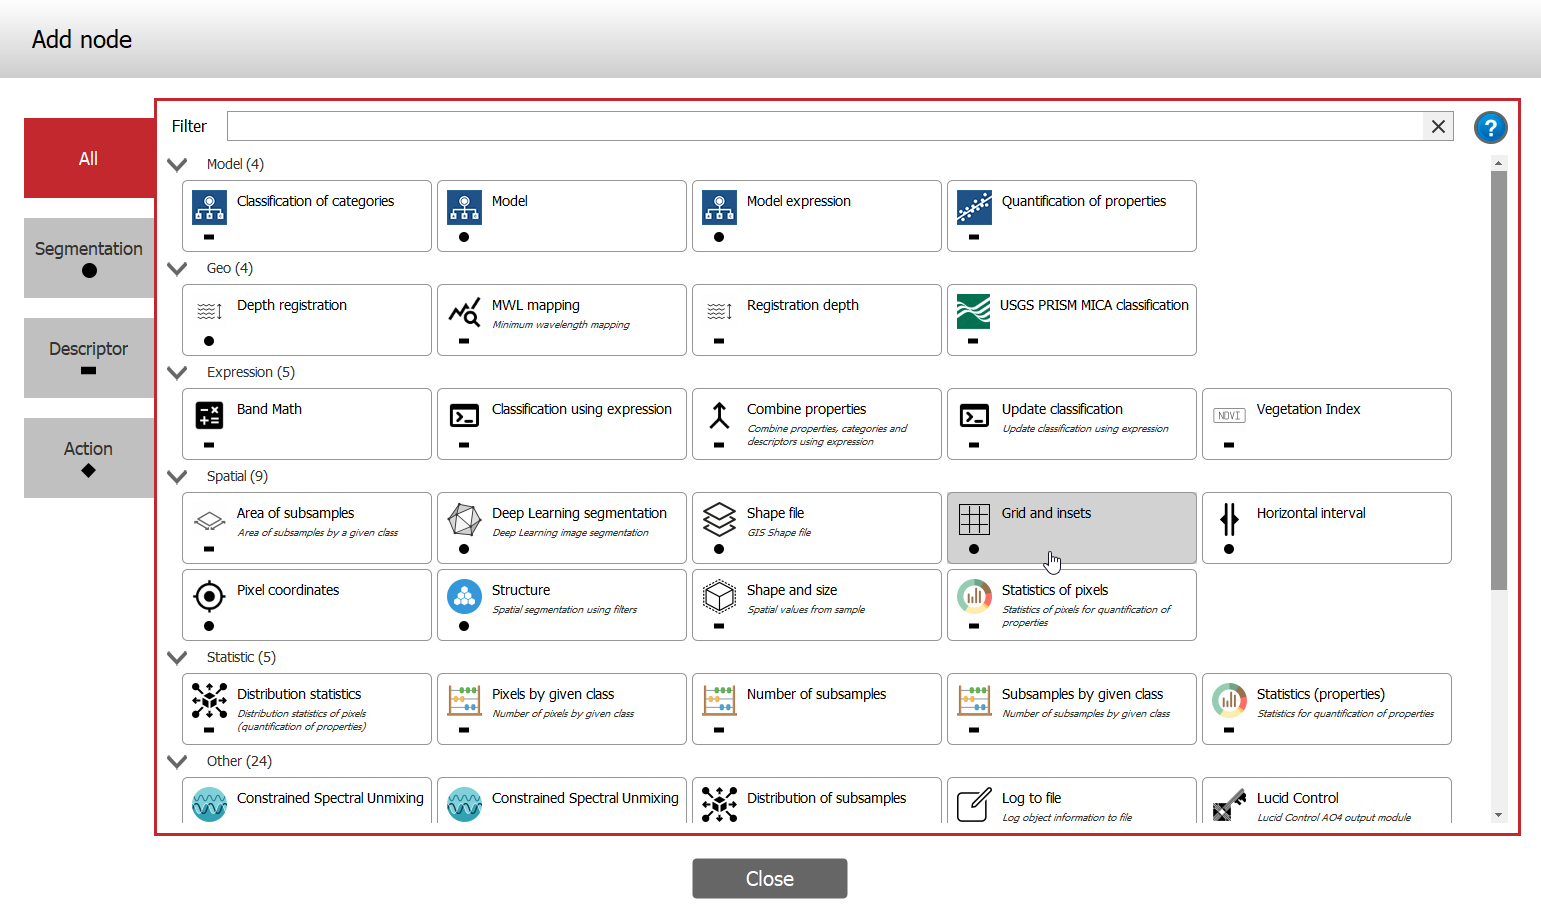Click the Log to file icon
1541x923 pixels.
coord(974,804)
